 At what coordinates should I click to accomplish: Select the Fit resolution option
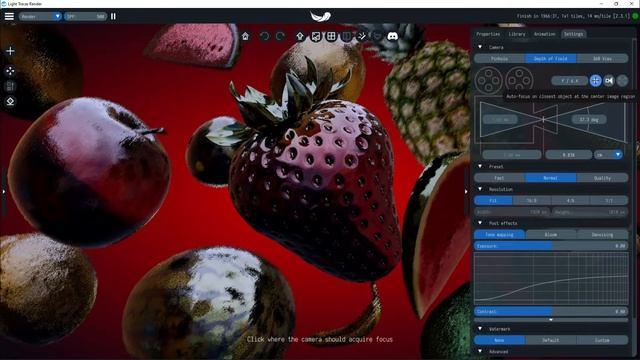tap(493, 200)
